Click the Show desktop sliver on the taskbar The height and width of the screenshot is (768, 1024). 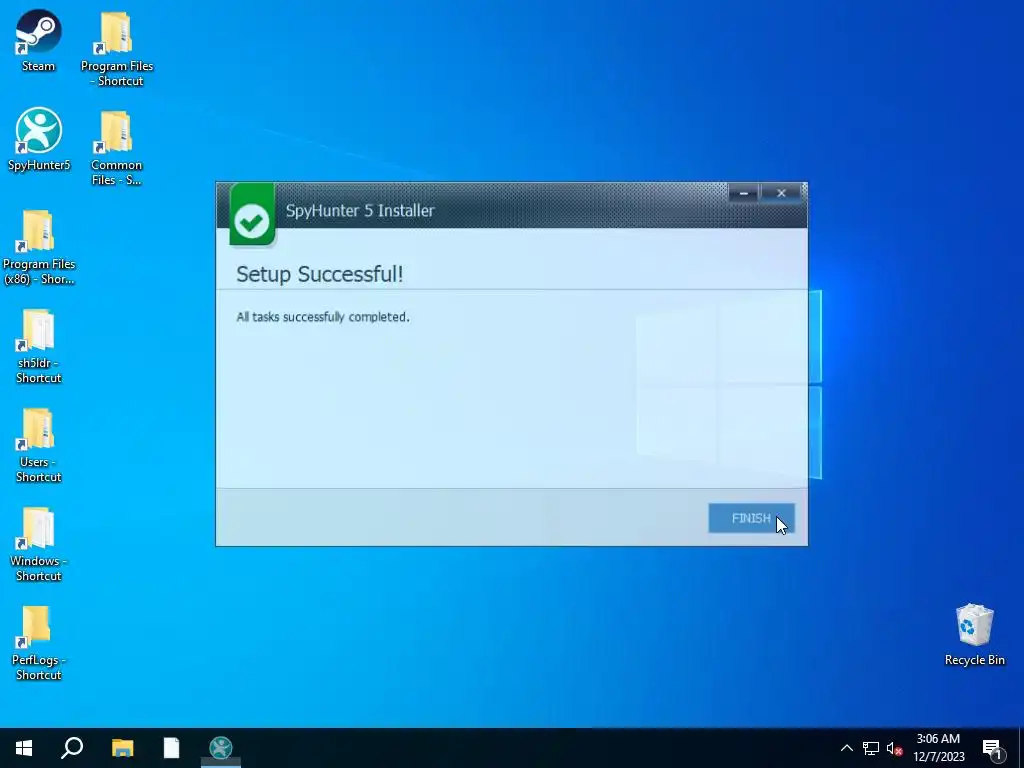(x=1021, y=748)
